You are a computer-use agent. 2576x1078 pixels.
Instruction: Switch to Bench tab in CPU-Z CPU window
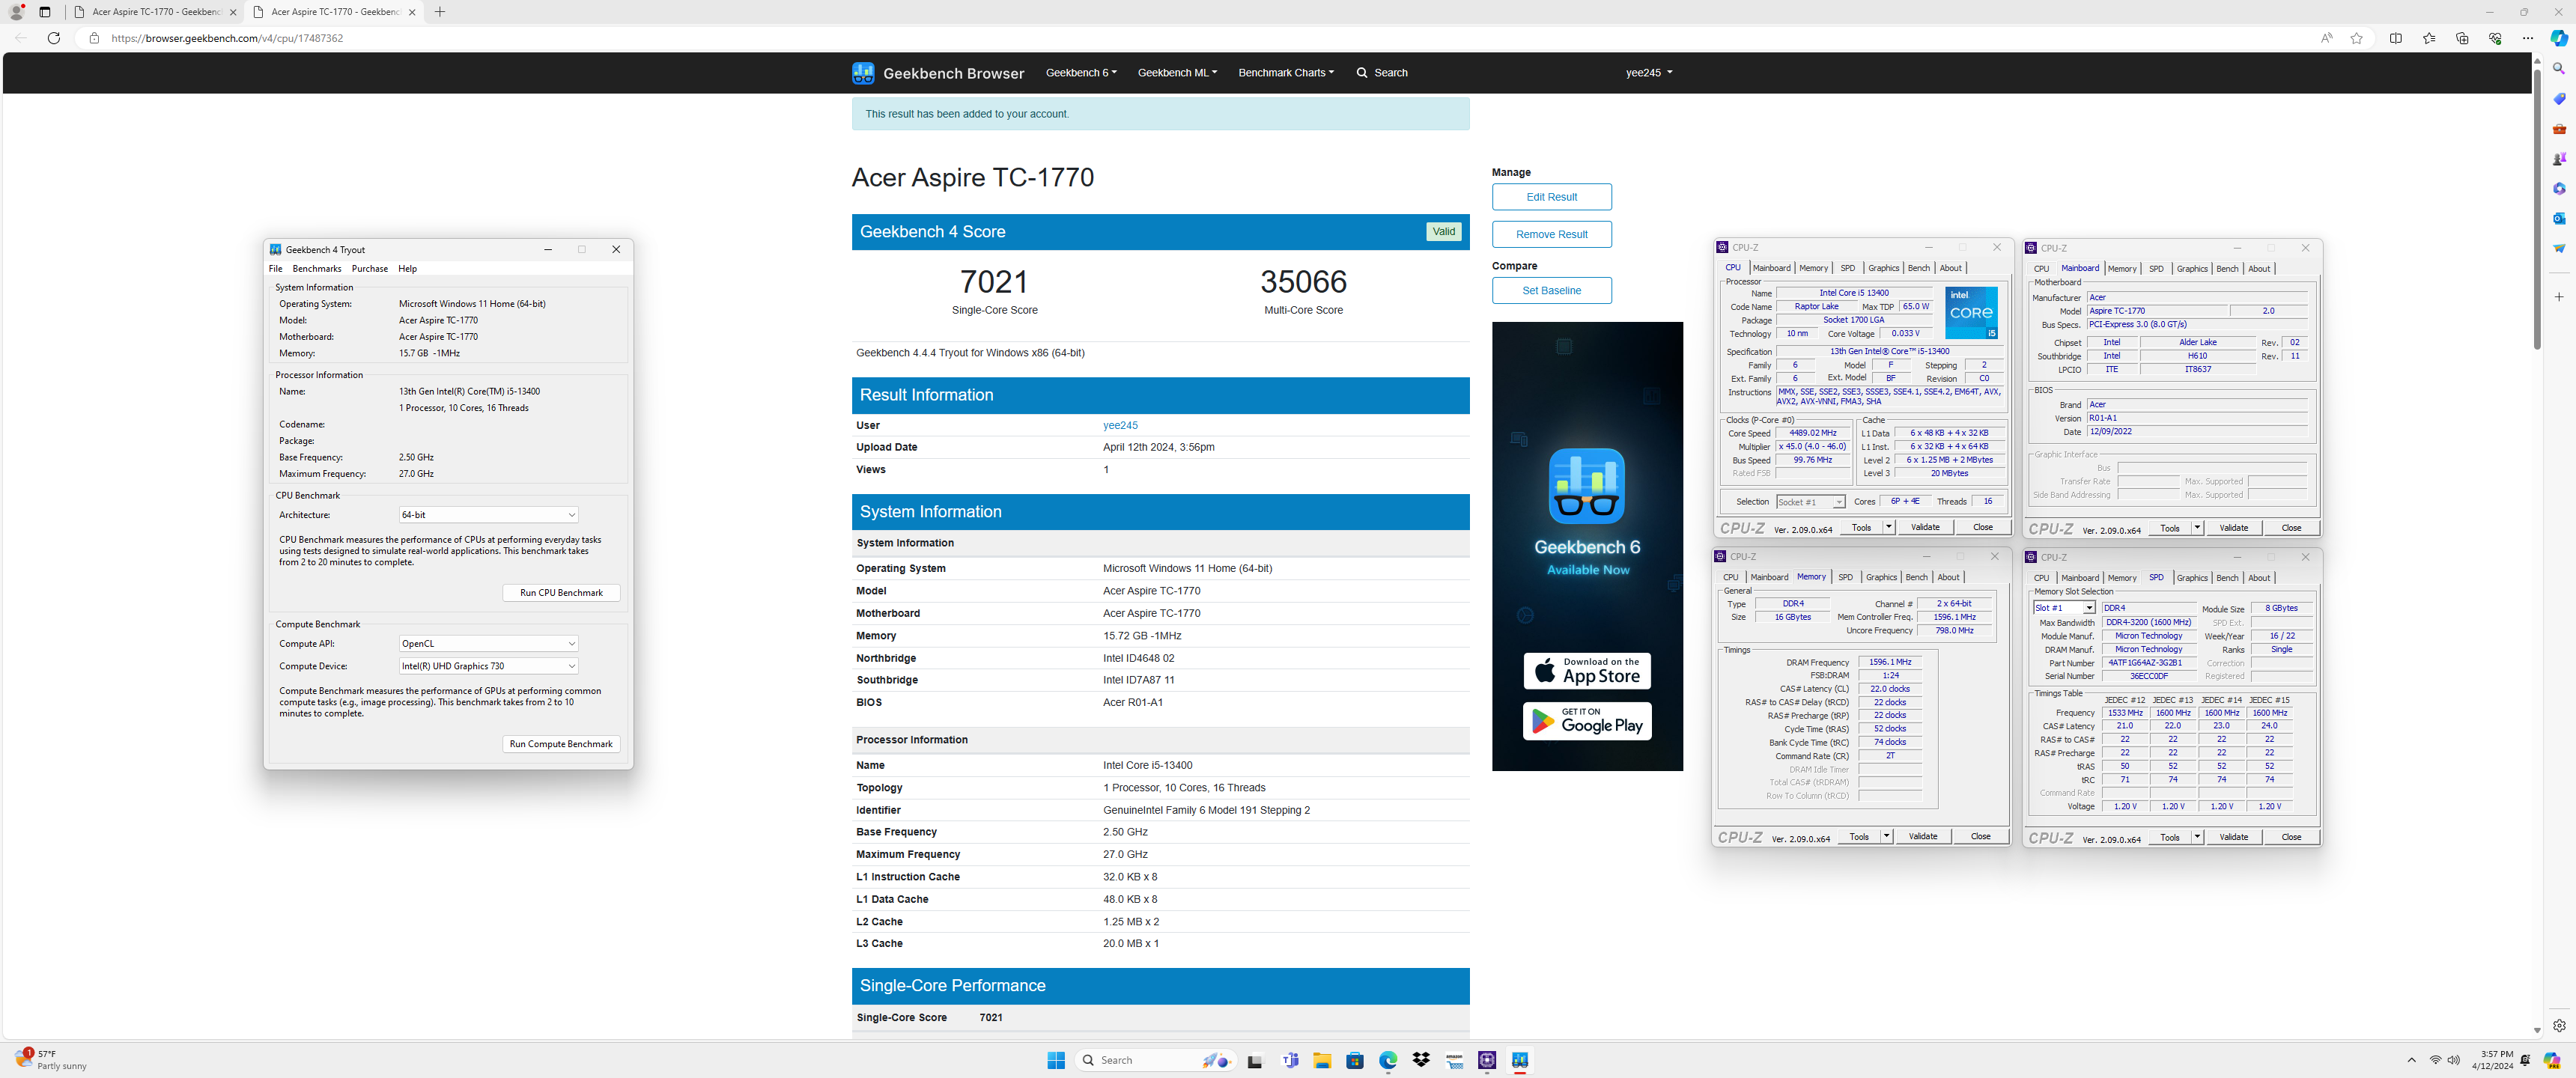click(x=1918, y=268)
